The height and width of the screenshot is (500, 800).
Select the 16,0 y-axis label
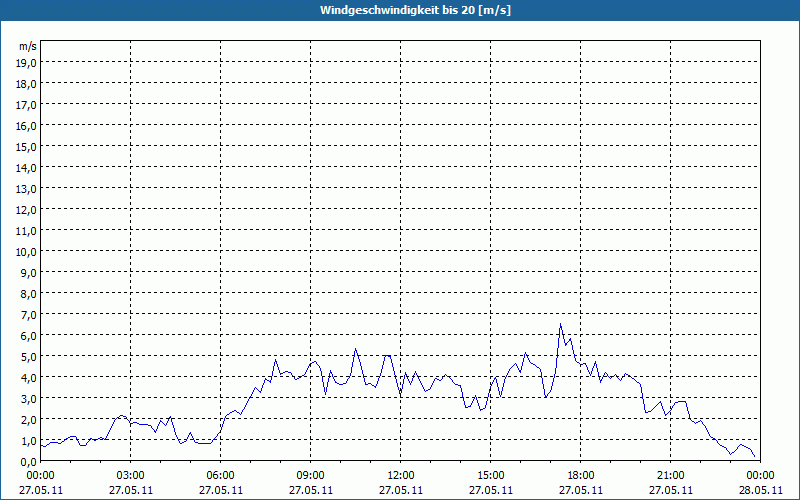[x=28, y=126]
